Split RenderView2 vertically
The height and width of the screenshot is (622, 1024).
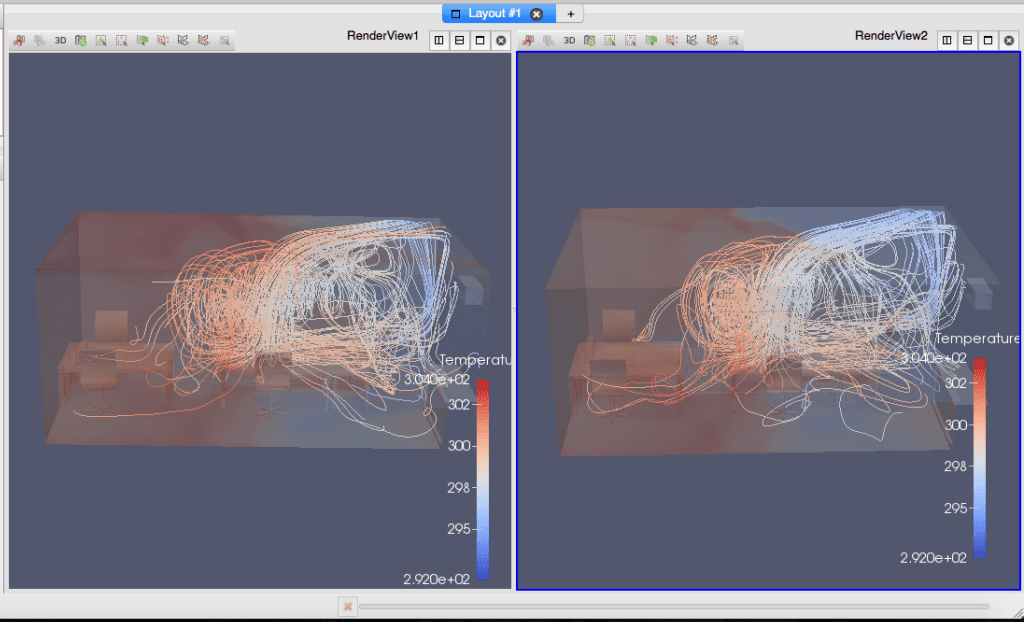tap(968, 39)
